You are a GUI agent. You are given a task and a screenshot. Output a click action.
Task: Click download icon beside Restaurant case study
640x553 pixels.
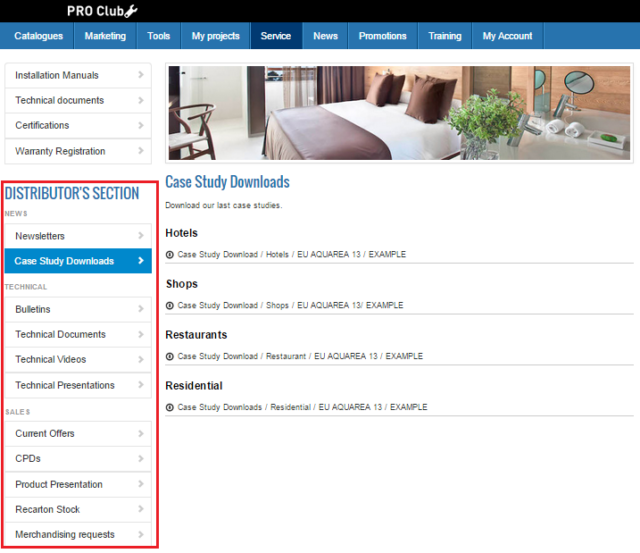pyautogui.click(x=170, y=357)
